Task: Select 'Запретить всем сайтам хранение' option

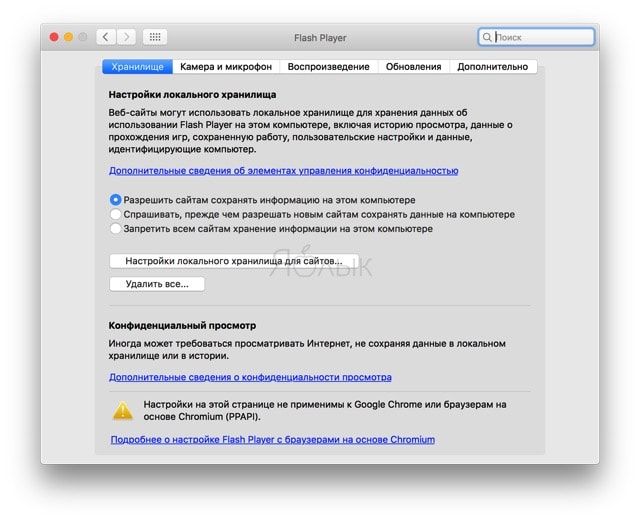Action: tap(116, 229)
